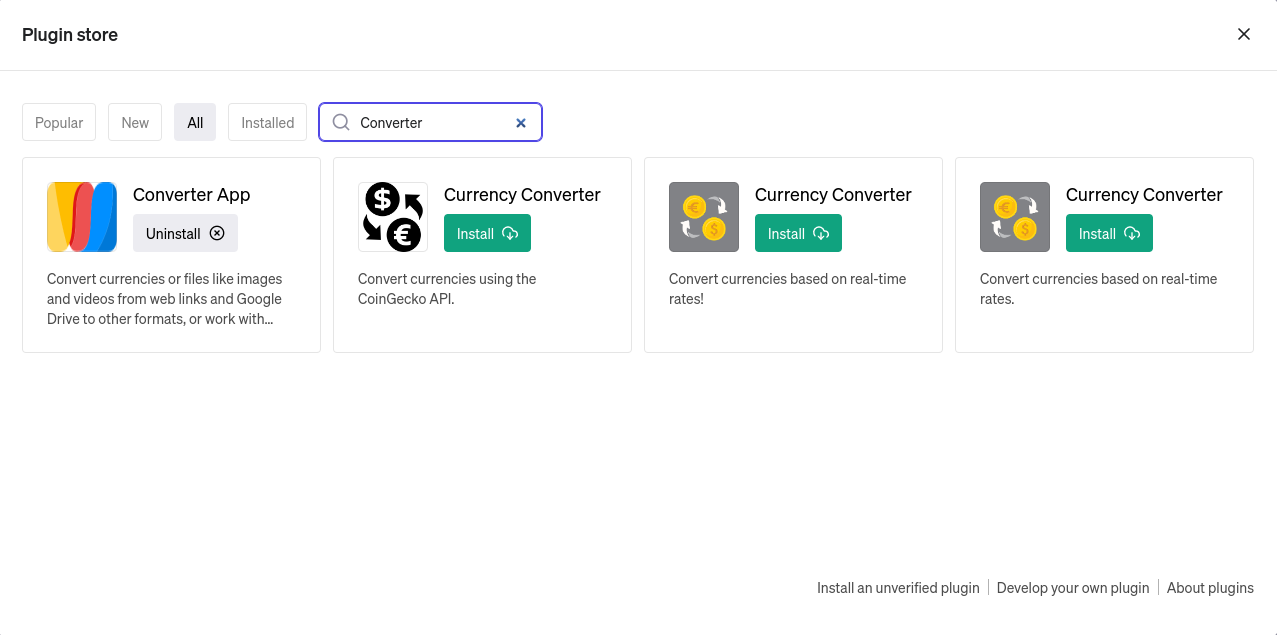Click the download icon on the rightmost Install button
The height and width of the screenshot is (635, 1277).
1131,232
